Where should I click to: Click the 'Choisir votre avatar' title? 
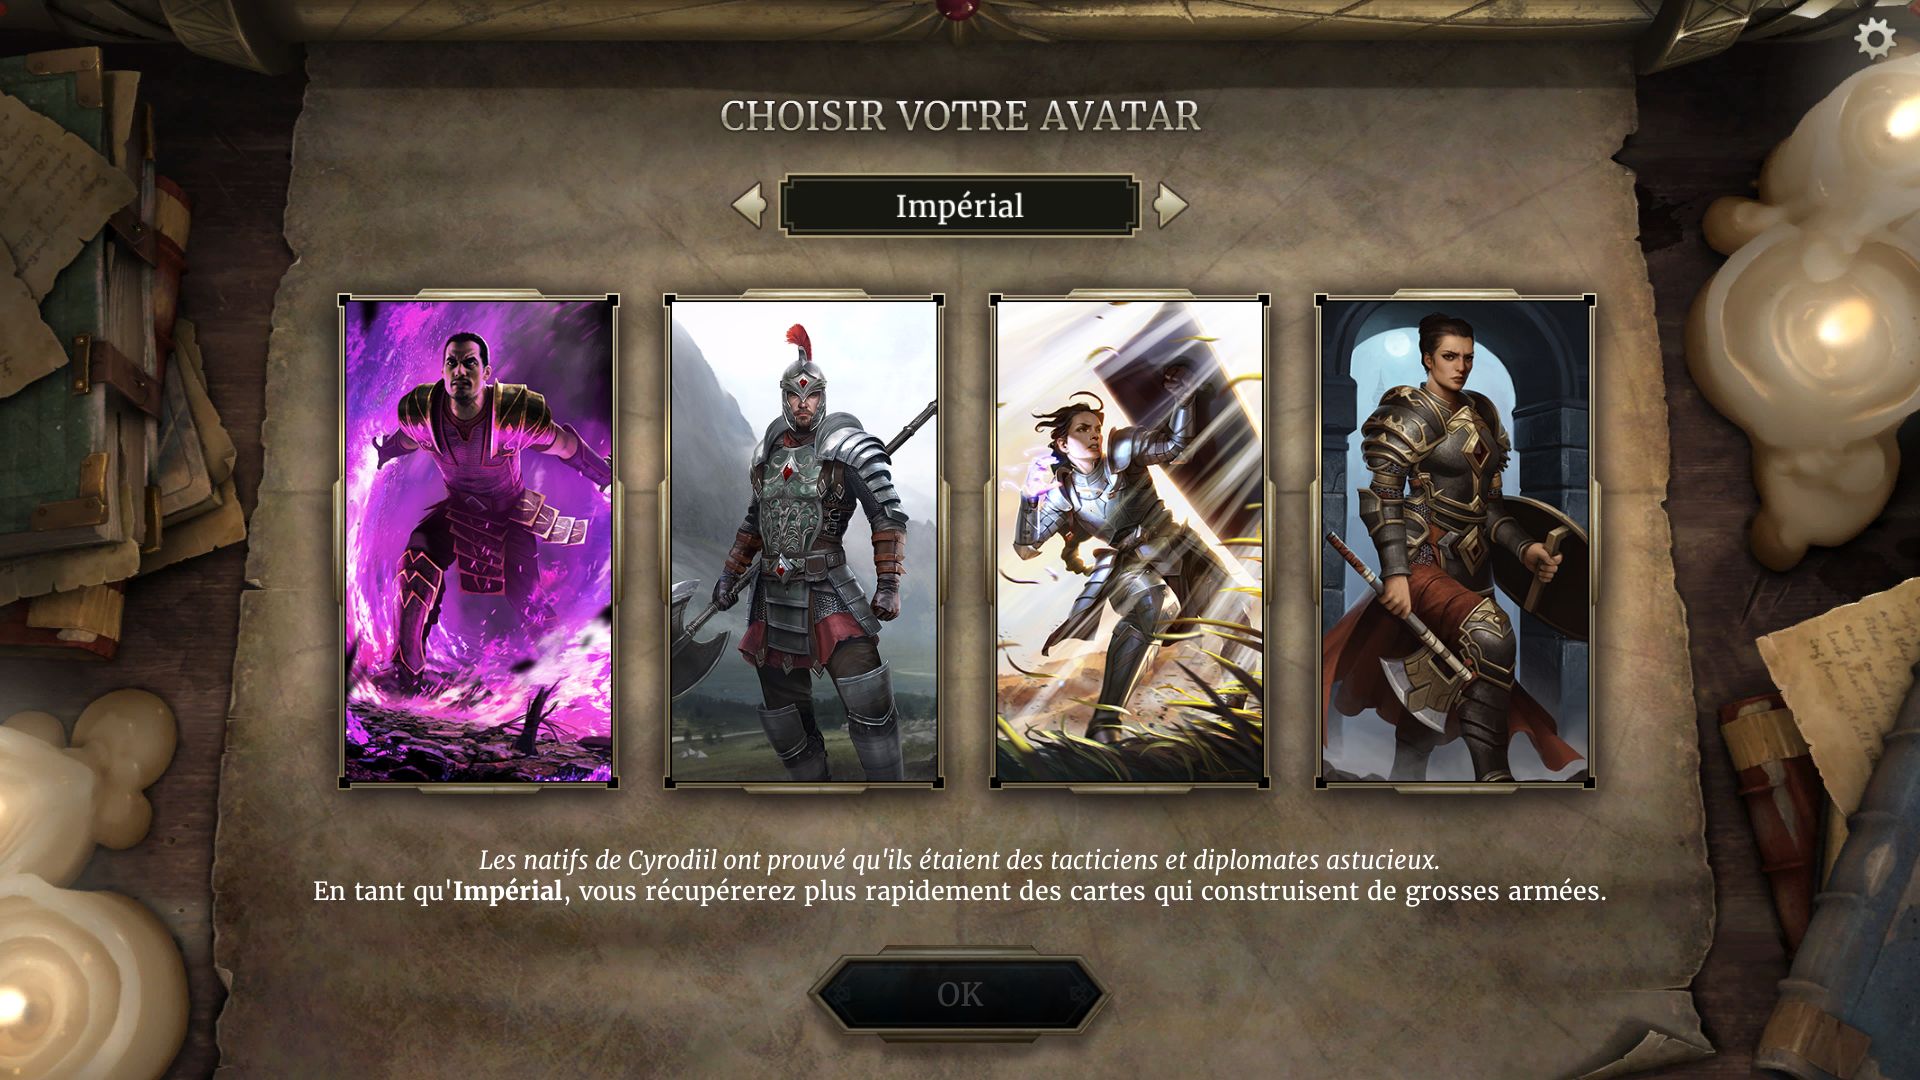click(960, 116)
